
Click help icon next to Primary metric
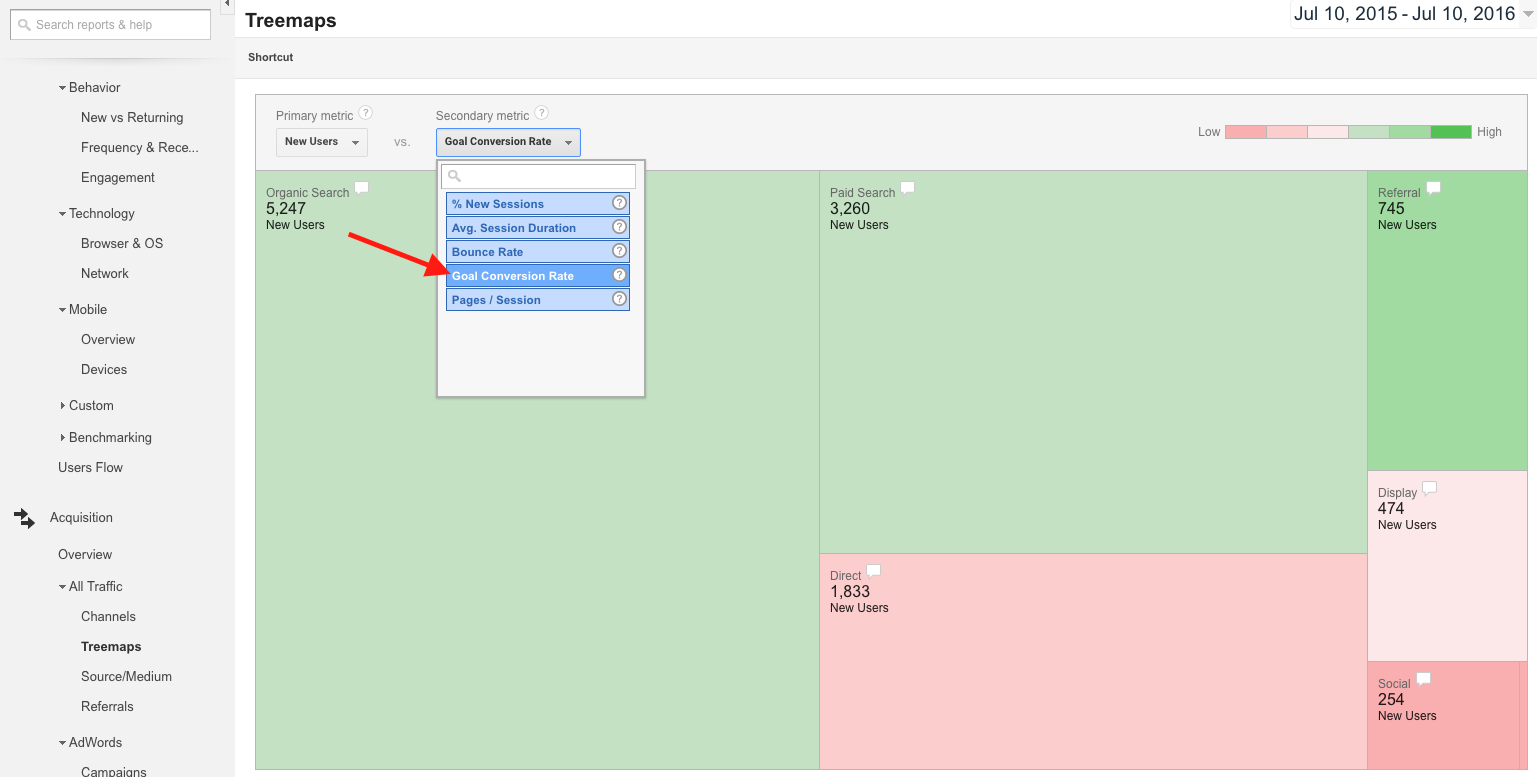[366, 114]
